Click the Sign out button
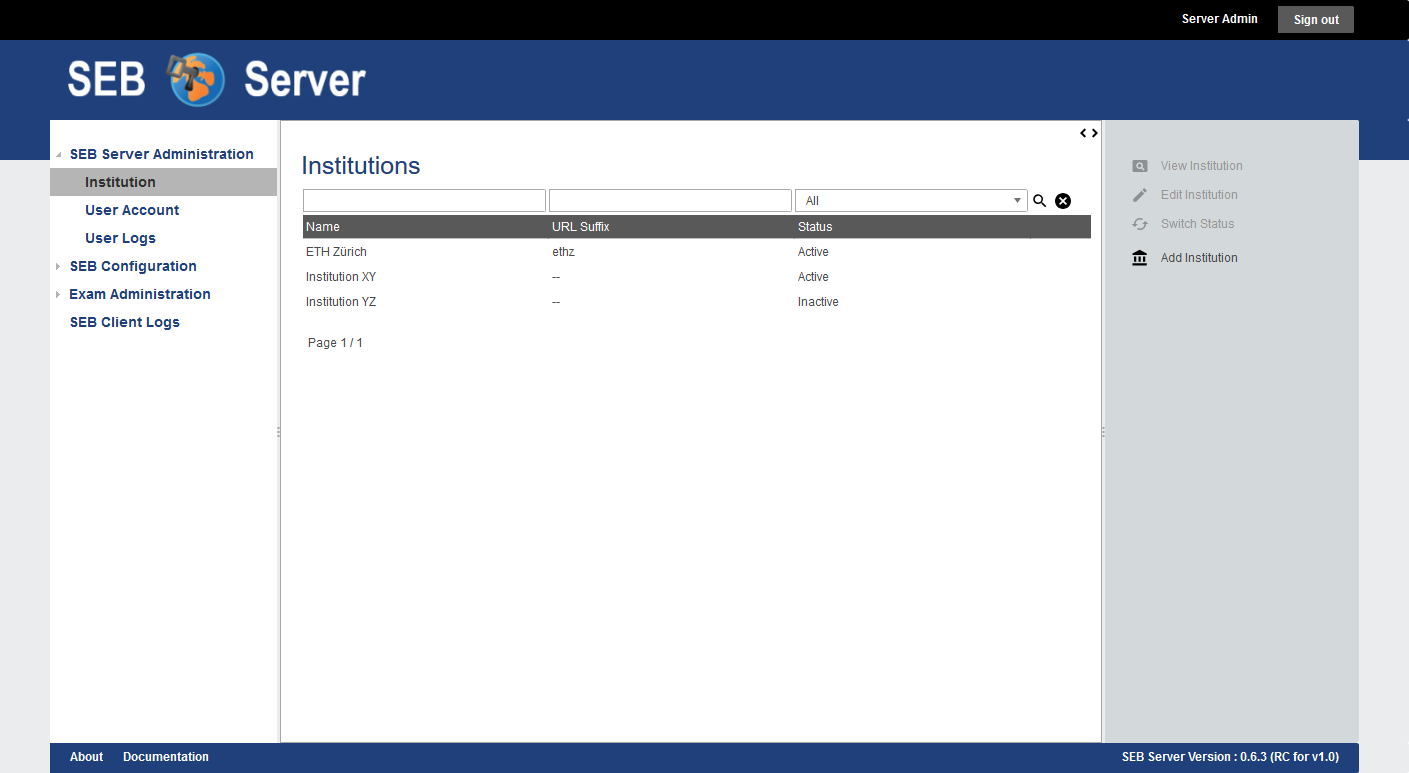Image resolution: width=1409 pixels, height=773 pixels. (1315, 20)
